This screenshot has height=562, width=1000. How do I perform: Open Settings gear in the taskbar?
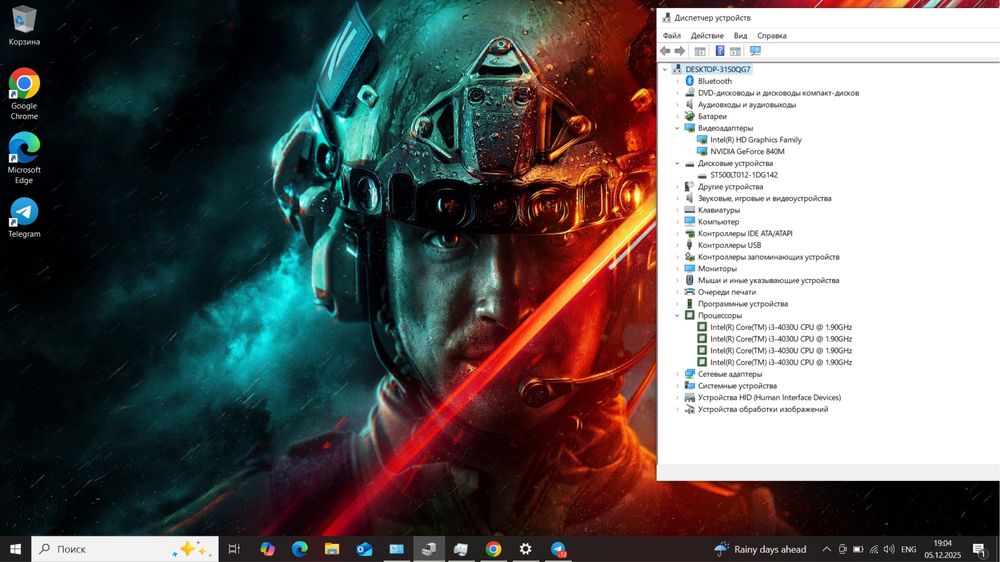pos(526,549)
